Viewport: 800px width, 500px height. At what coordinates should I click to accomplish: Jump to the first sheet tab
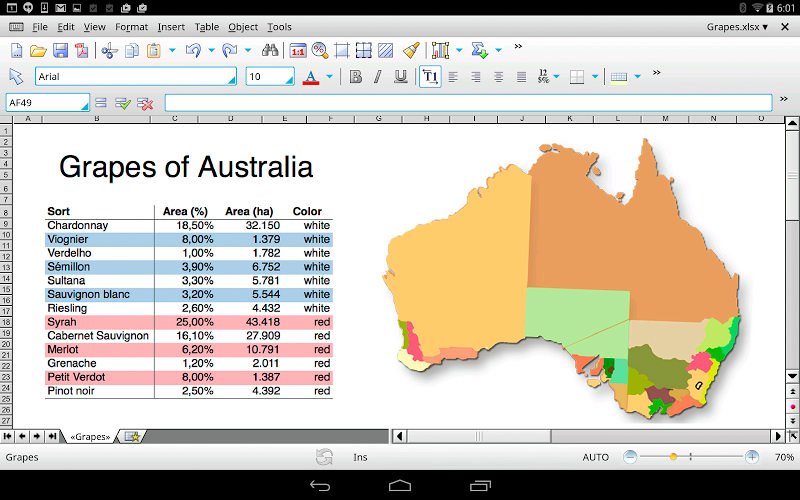point(8,436)
